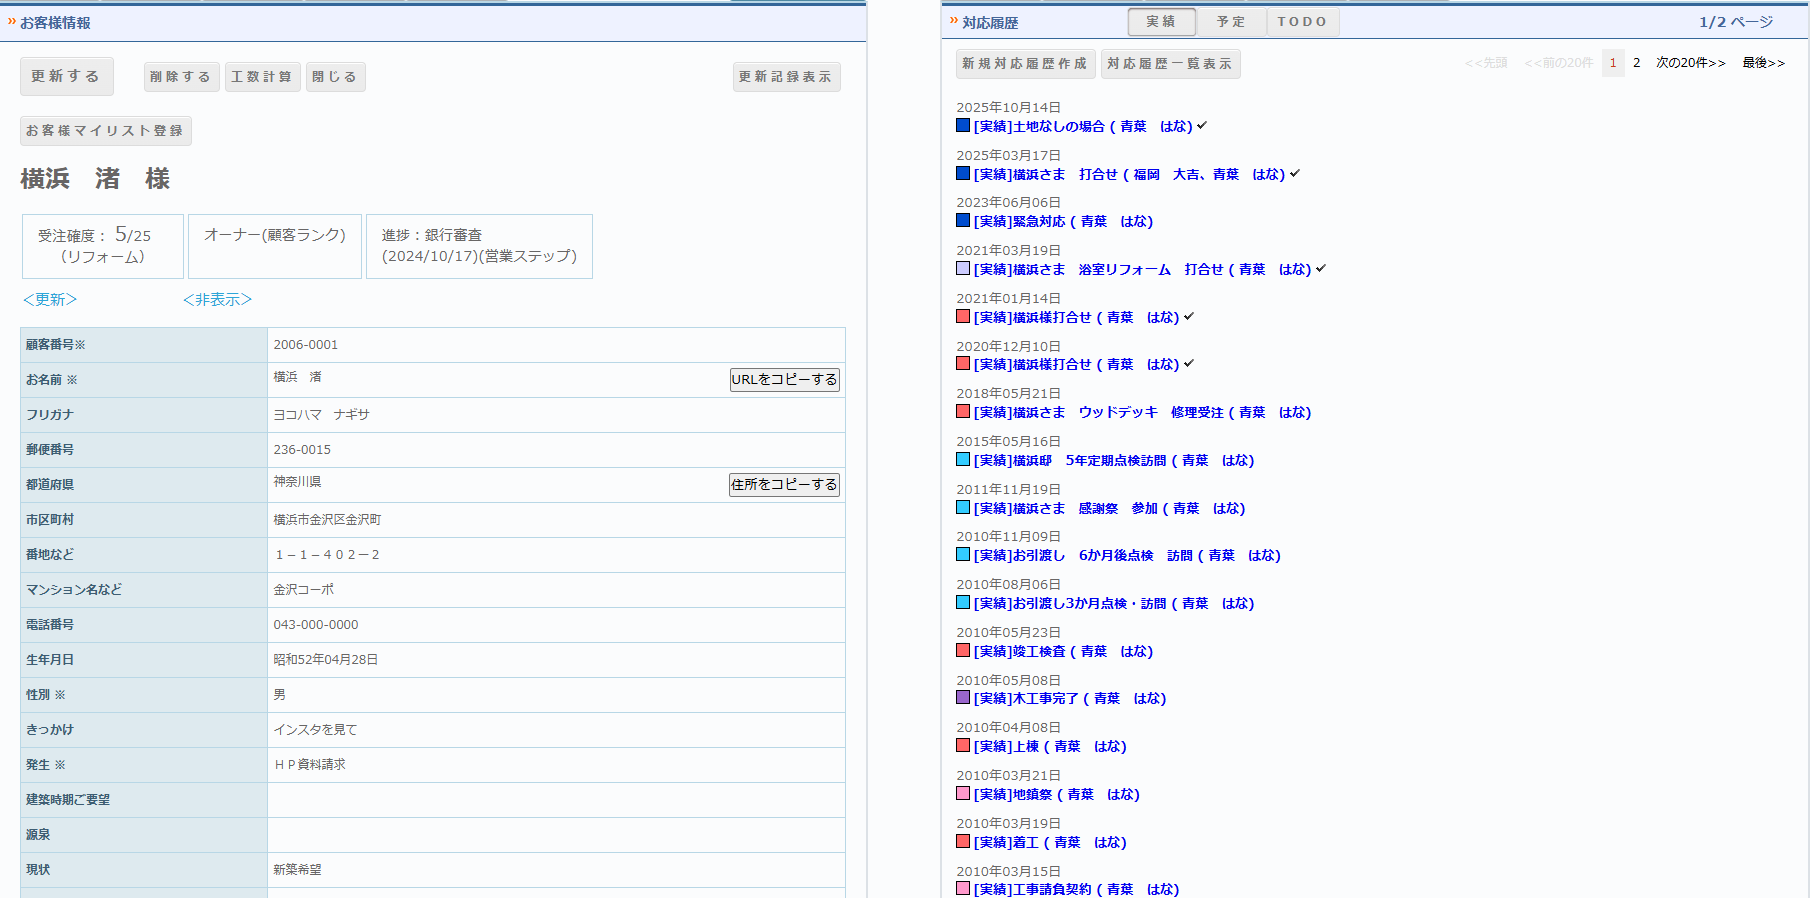Image resolution: width=1810 pixels, height=898 pixels.
Task: Open 更新記録表示 update log
Action: (785, 77)
